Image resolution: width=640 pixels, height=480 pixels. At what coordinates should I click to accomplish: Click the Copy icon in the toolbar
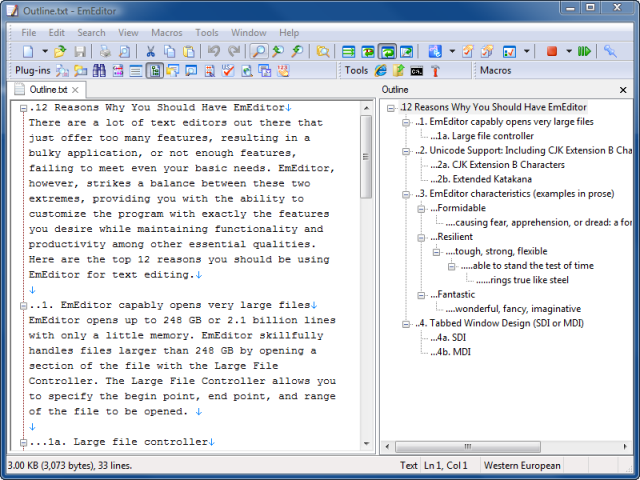(169, 51)
